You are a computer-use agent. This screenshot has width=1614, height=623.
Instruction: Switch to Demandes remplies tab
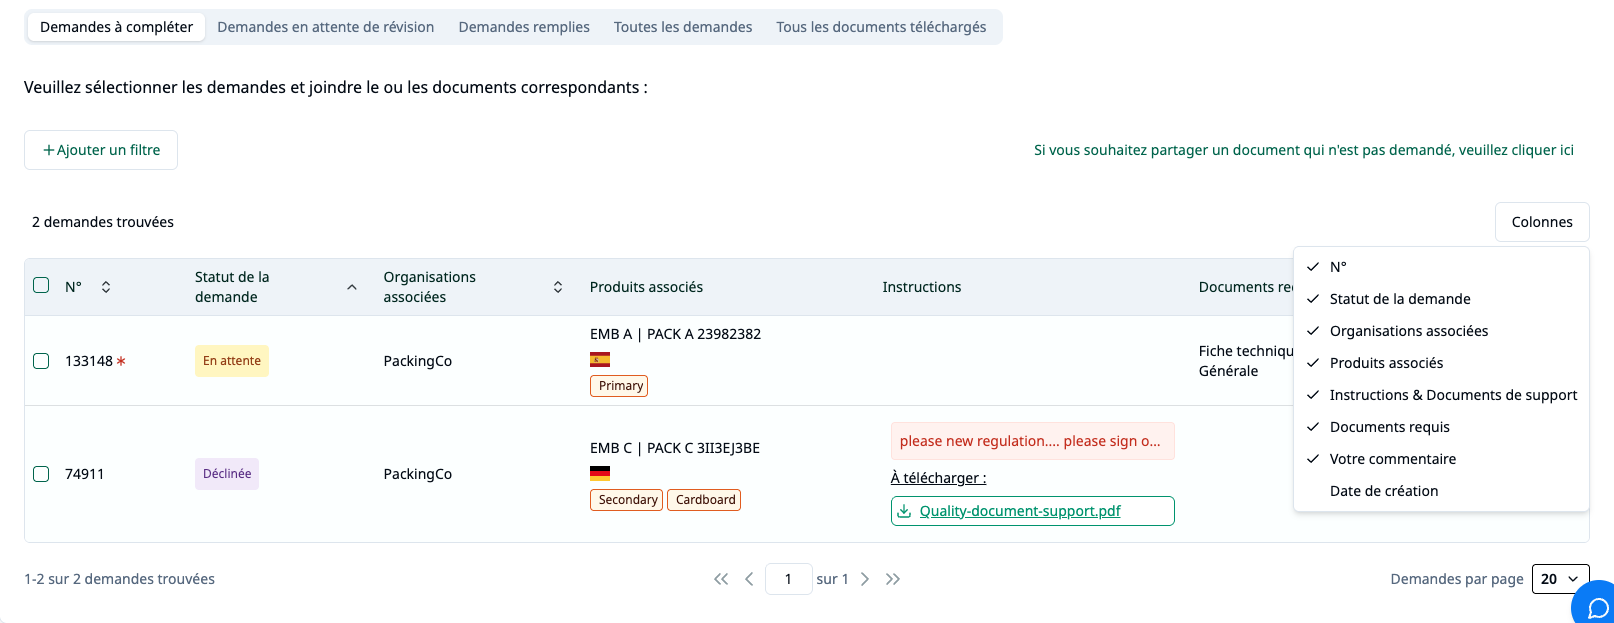524,27
